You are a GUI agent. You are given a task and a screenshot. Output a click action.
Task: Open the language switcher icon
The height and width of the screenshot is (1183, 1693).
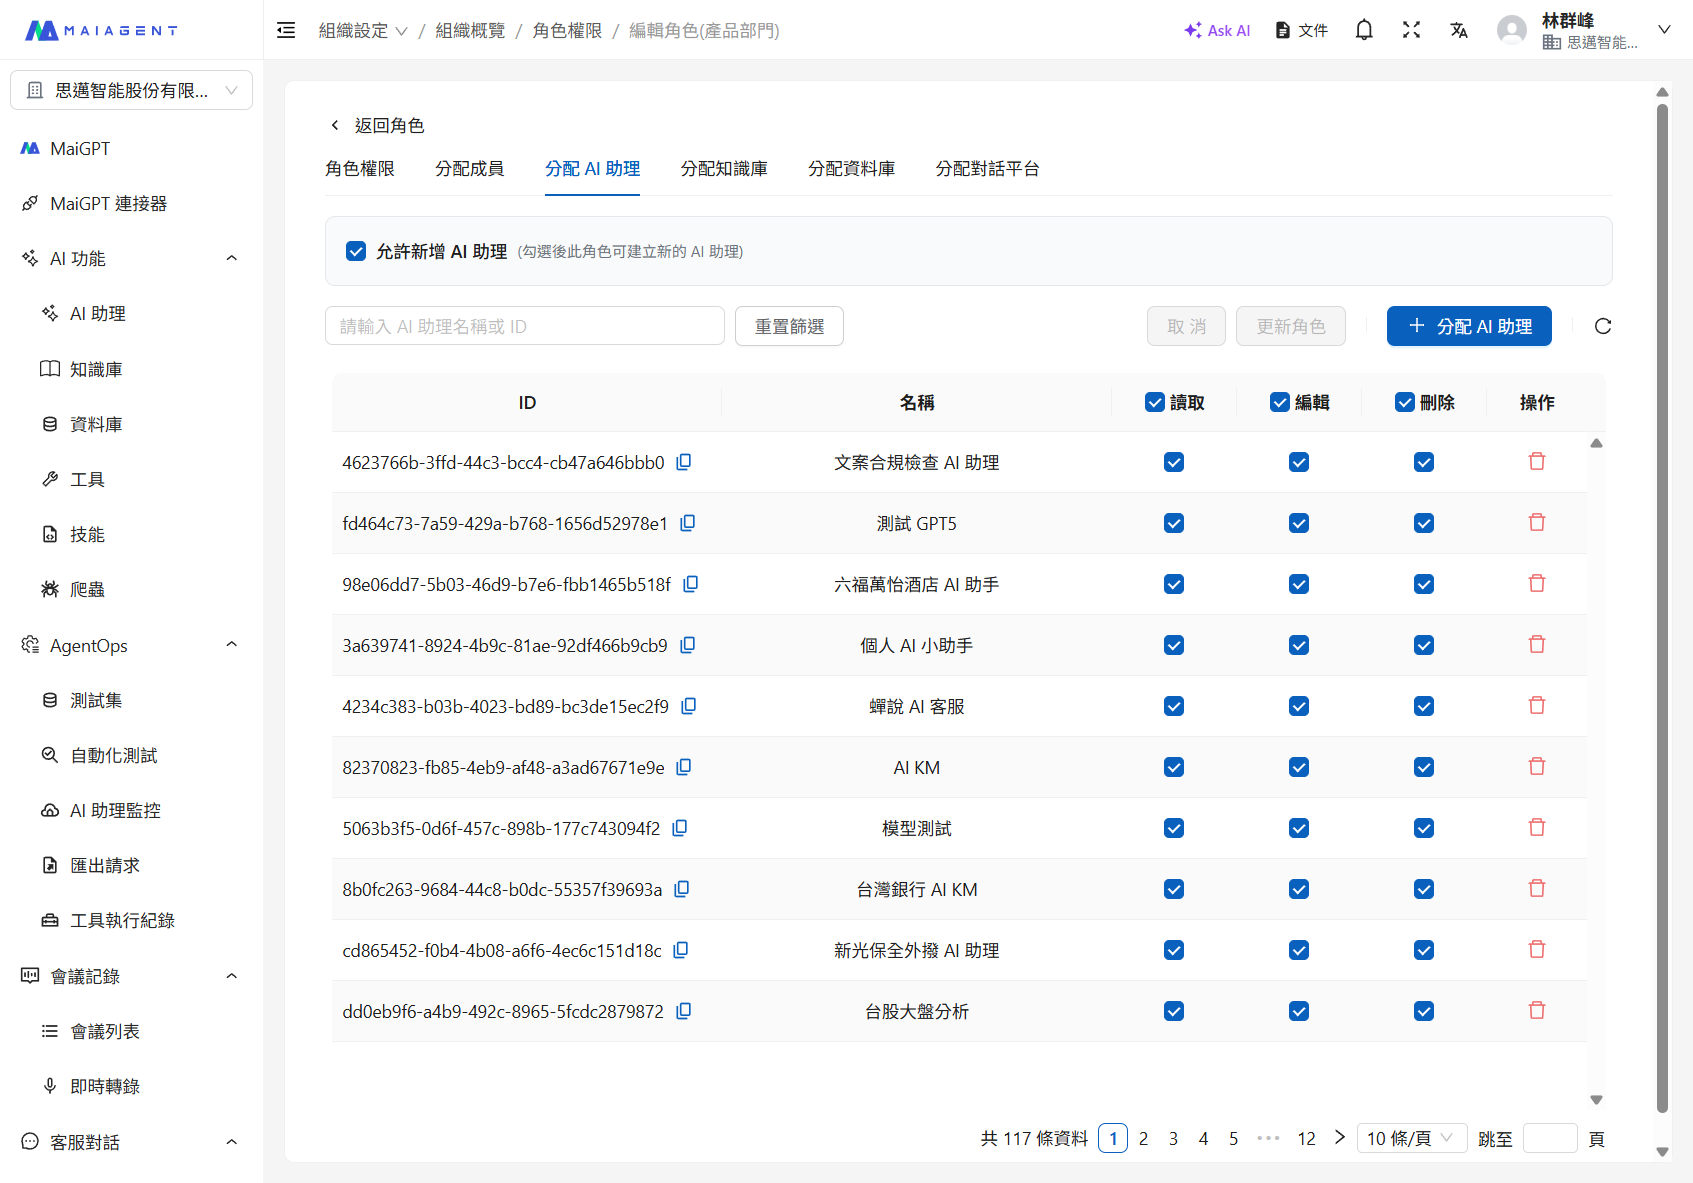click(1459, 30)
